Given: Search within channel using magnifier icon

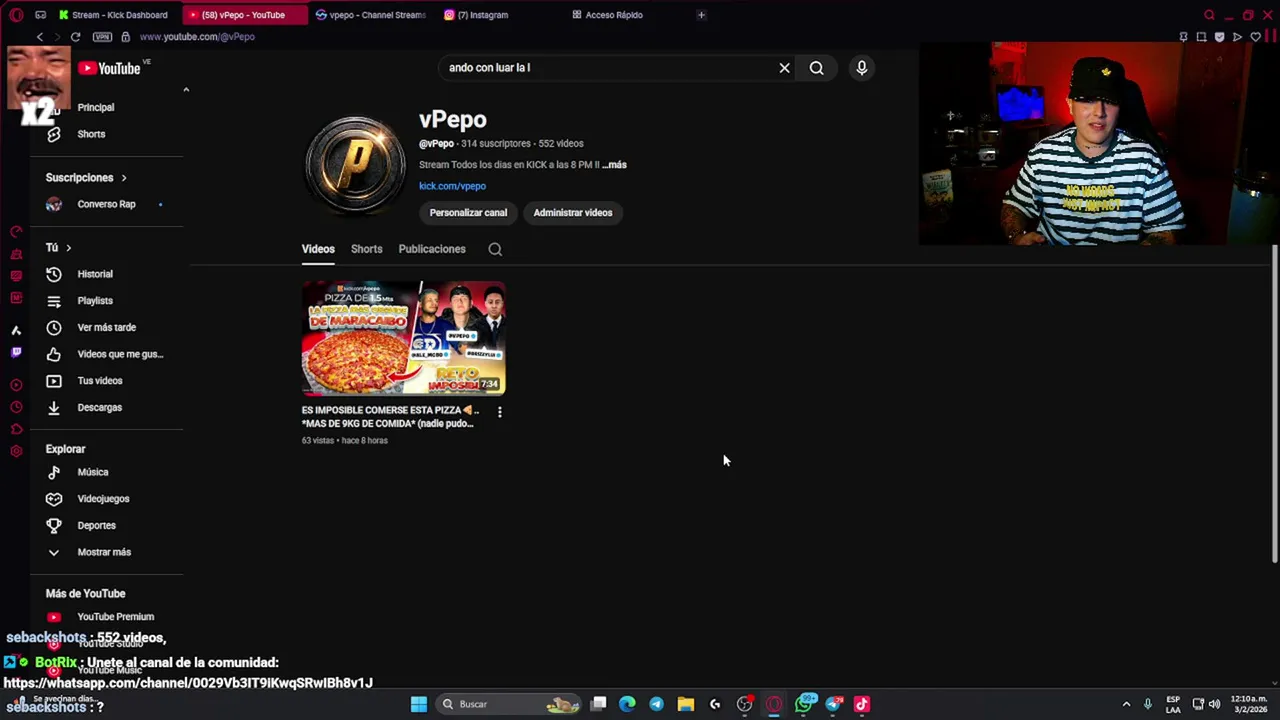Looking at the screenshot, I should pyautogui.click(x=495, y=249).
